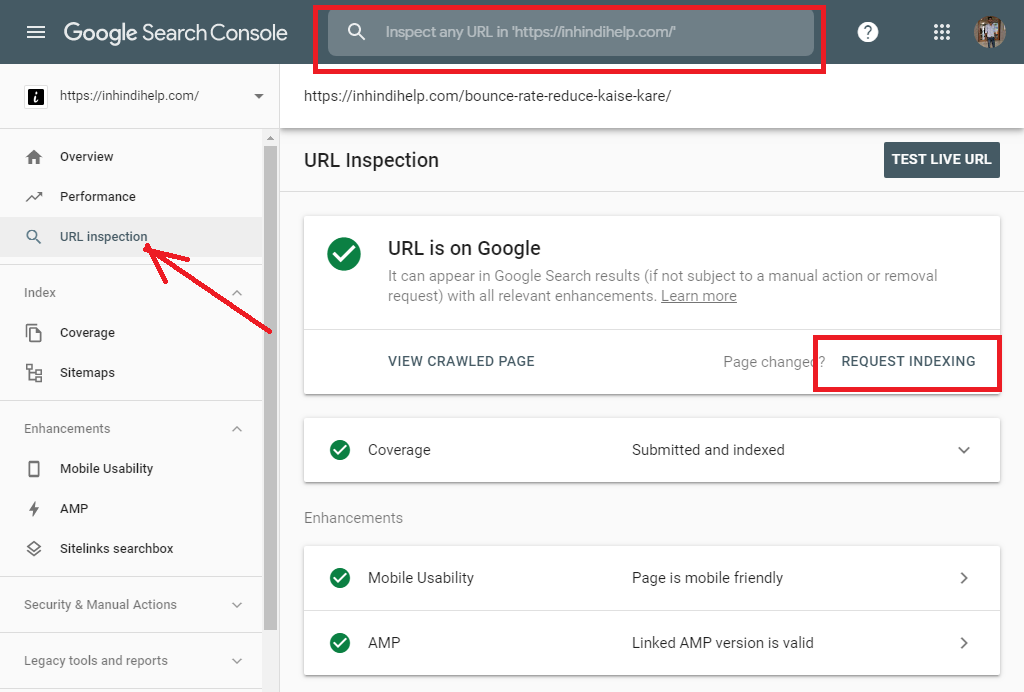Click sidebar scrollbar up arrow
Screen dimensions: 1024x692
click(270, 138)
